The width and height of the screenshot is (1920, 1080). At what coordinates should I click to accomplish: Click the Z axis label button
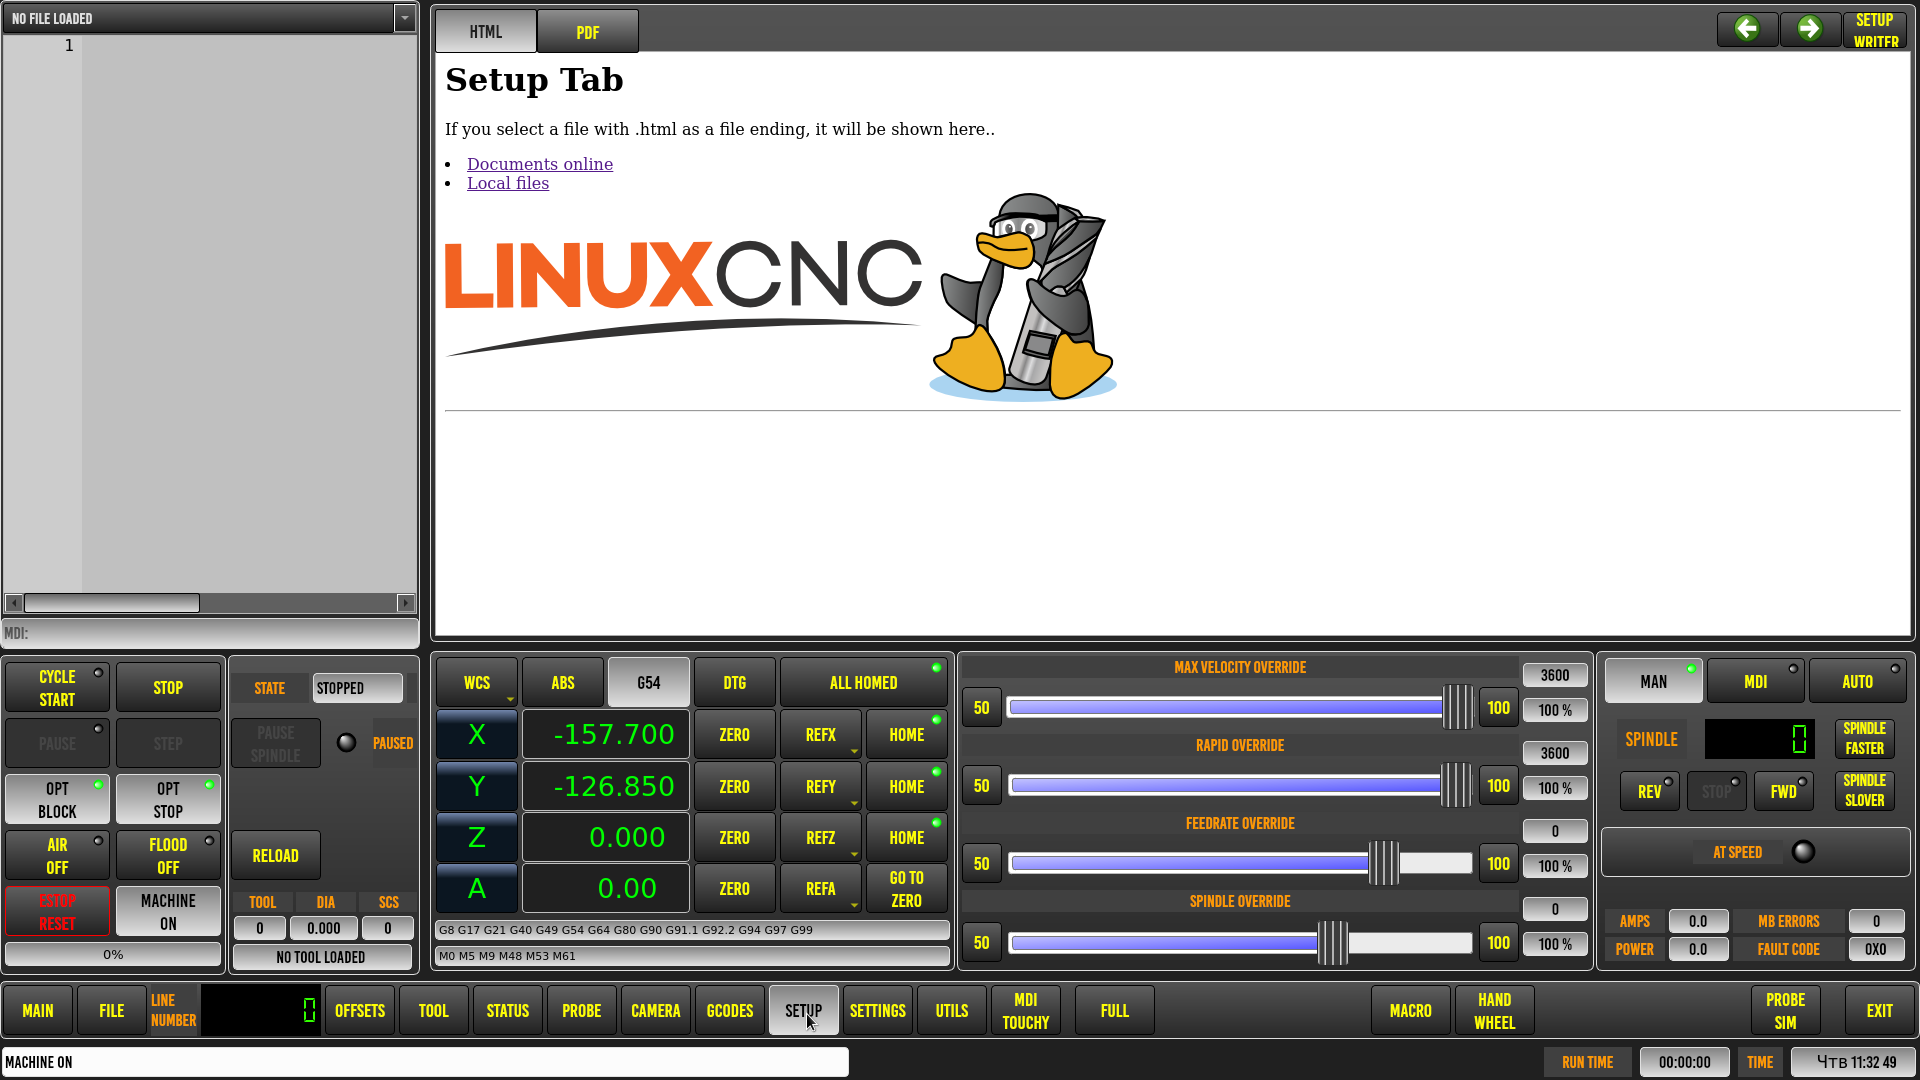(x=477, y=837)
